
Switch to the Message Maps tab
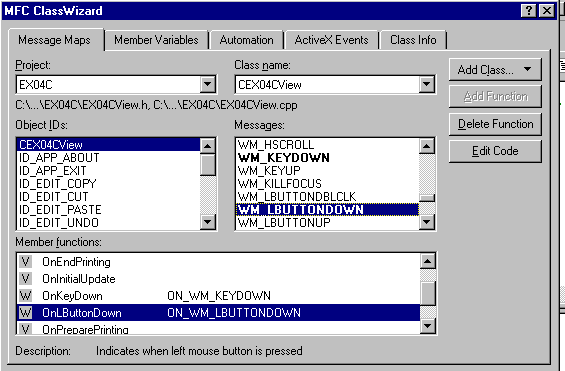(x=54, y=40)
